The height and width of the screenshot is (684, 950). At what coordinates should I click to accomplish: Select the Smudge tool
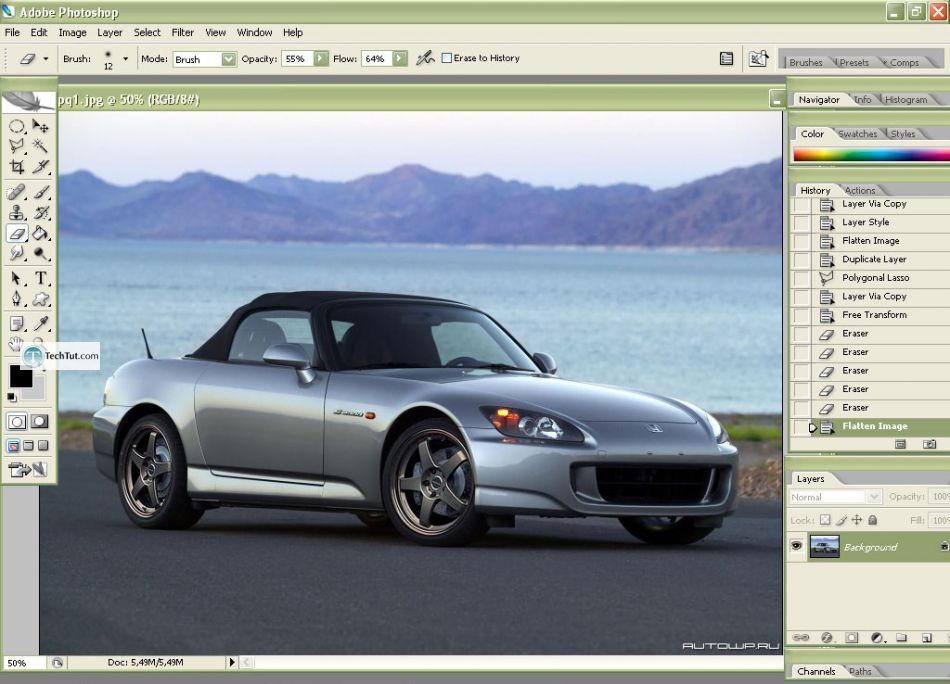click(16, 253)
